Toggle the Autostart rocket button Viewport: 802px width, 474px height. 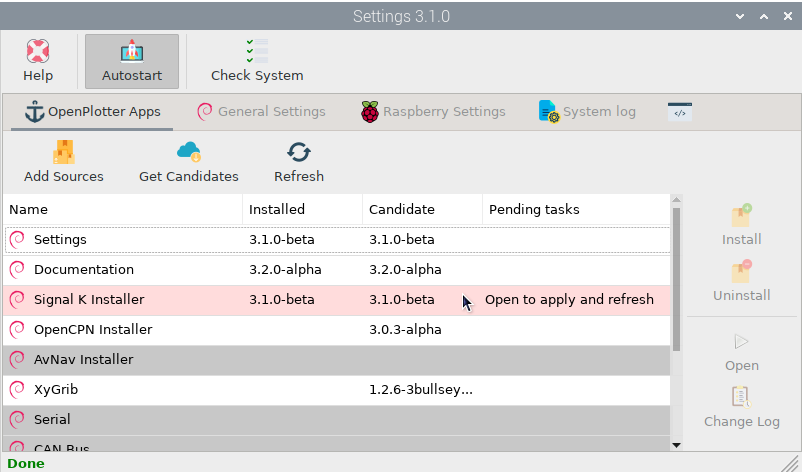point(132,61)
